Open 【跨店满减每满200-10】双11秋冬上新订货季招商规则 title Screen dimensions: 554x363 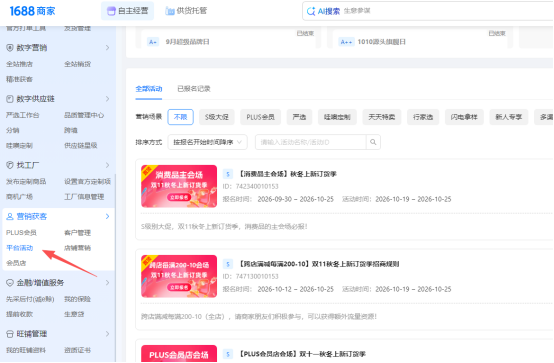click(319, 264)
